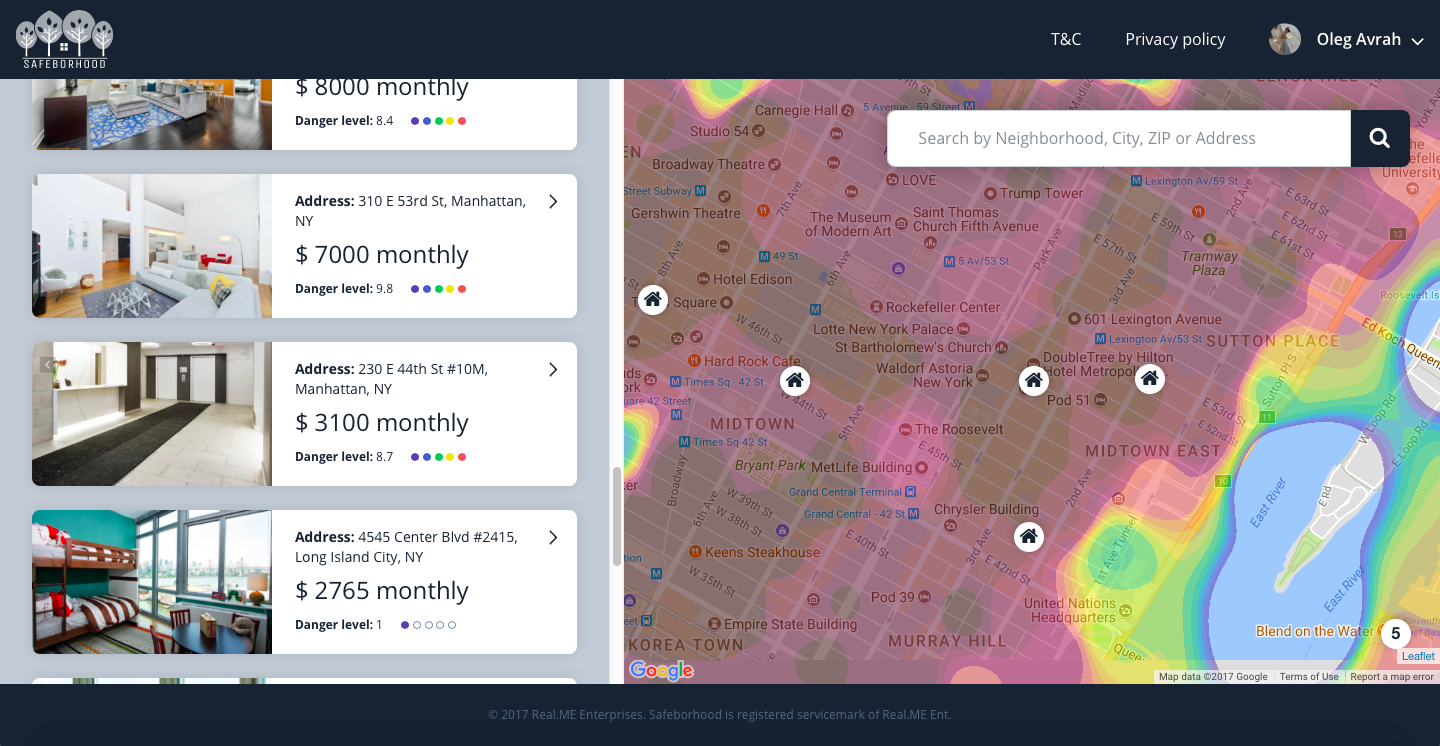Click danger level dots for $2765 listing
The height and width of the screenshot is (746, 1440).
pos(428,625)
